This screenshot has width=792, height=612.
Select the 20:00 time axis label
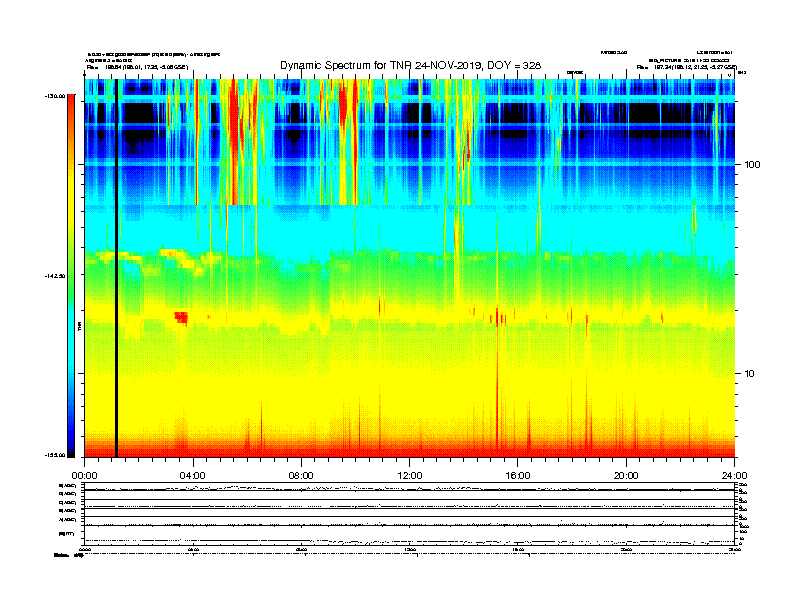pos(626,476)
